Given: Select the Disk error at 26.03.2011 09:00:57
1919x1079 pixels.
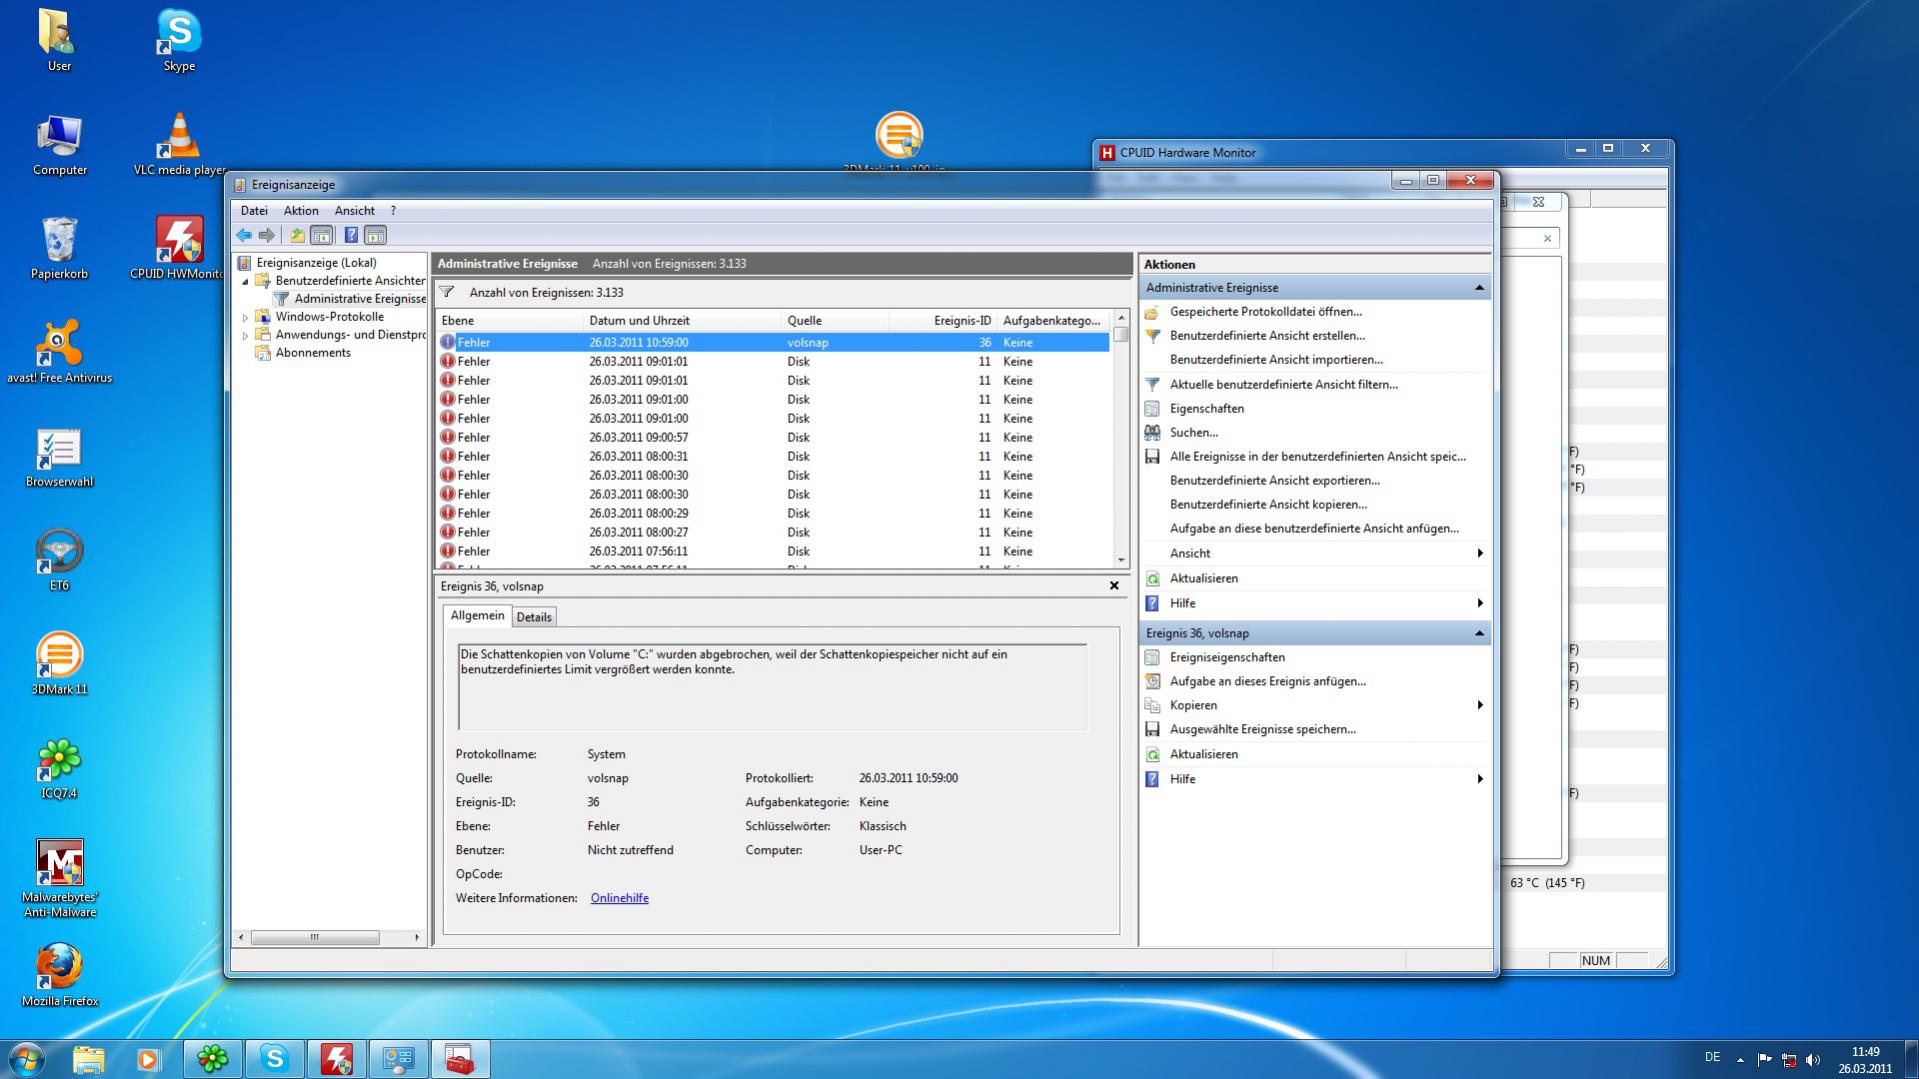Looking at the screenshot, I should 773,437.
